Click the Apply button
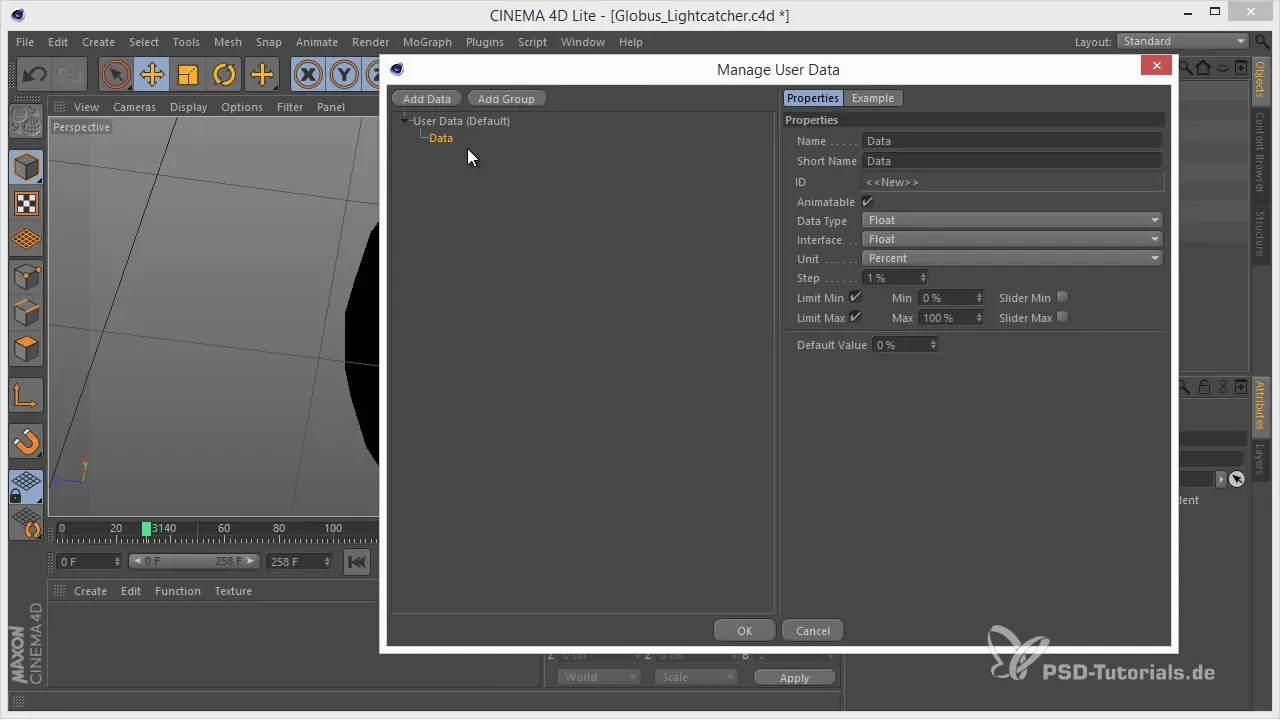 (x=794, y=677)
